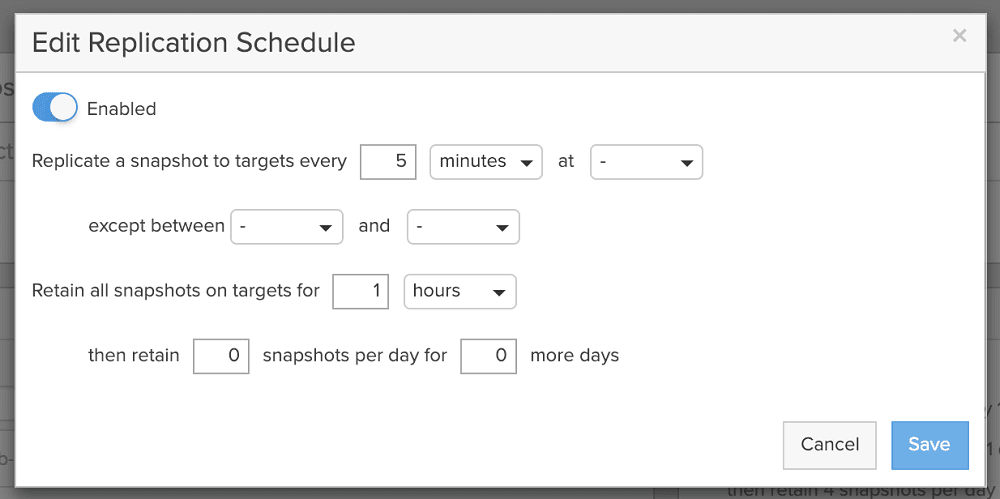Screen dimensions: 1000x499
Task: Expand the 'at' time dropdown
Action: [647, 162]
